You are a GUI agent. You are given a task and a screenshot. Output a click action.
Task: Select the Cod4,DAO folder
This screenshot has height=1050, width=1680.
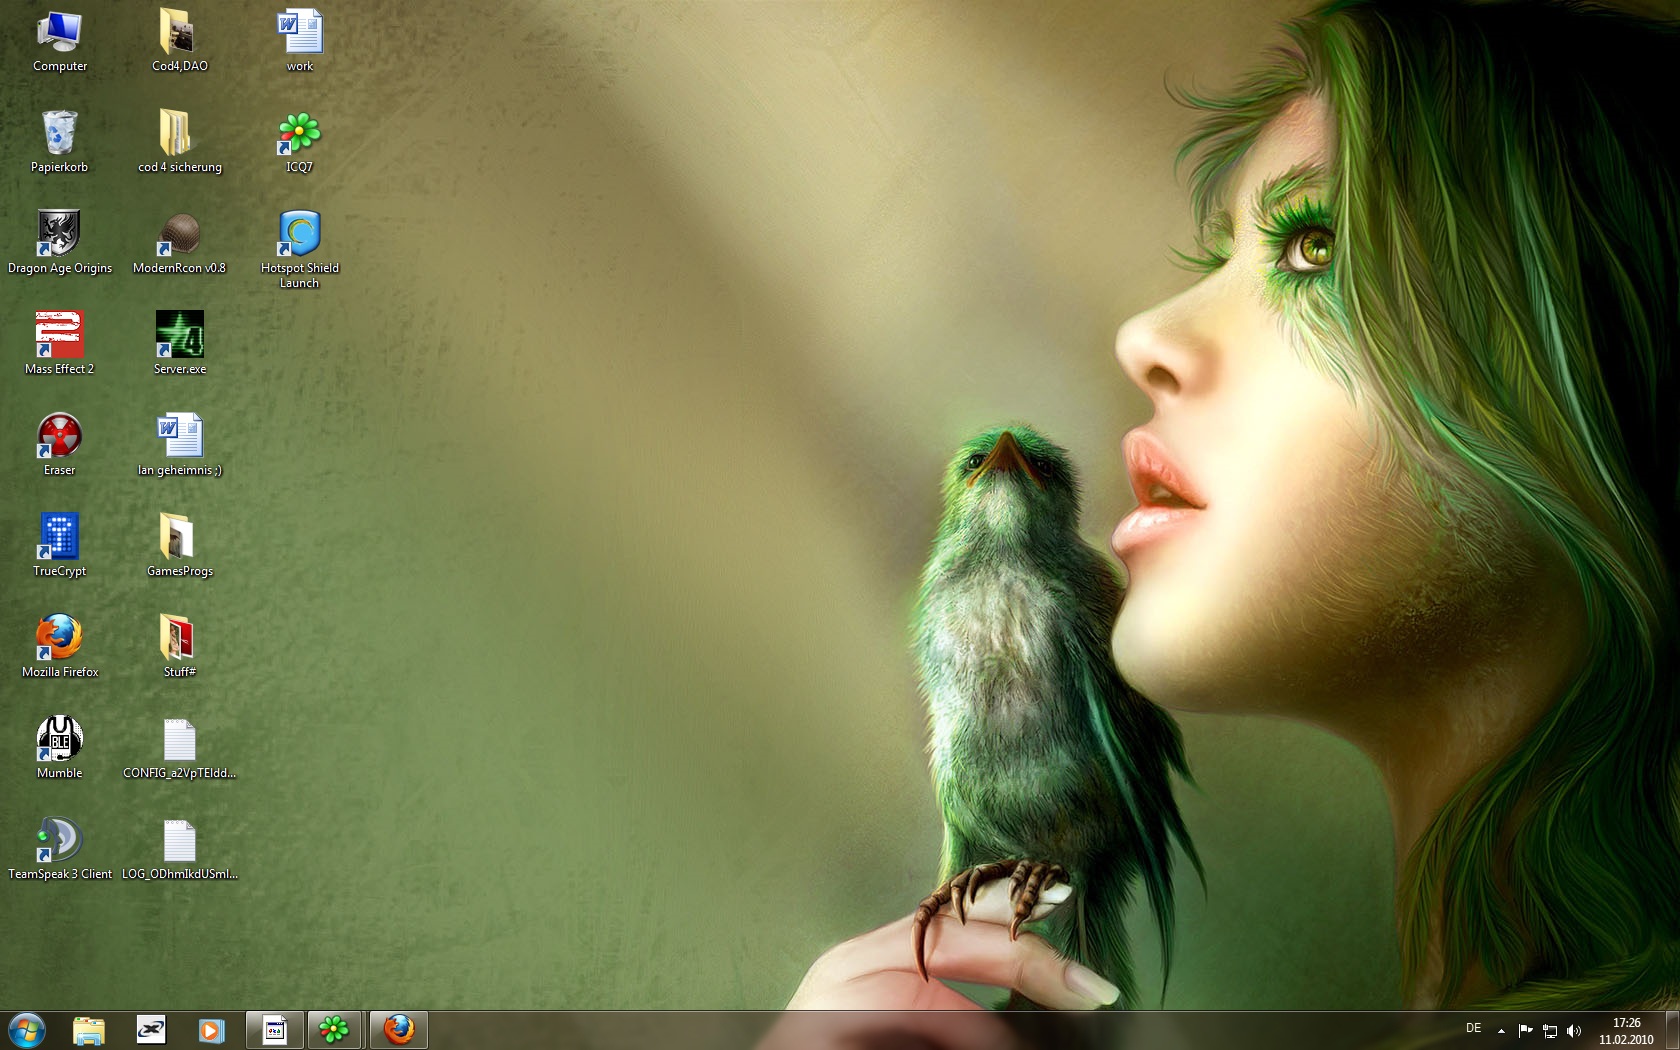[180, 41]
